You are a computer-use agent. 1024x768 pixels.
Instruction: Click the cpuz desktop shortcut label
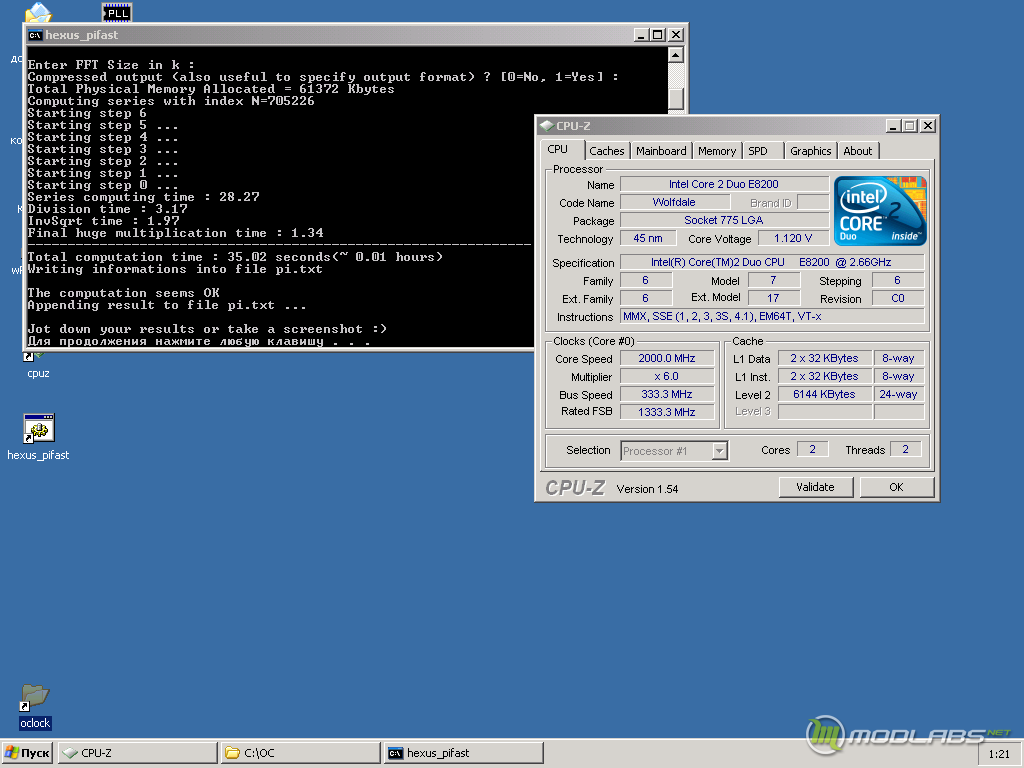tap(38, 373)
